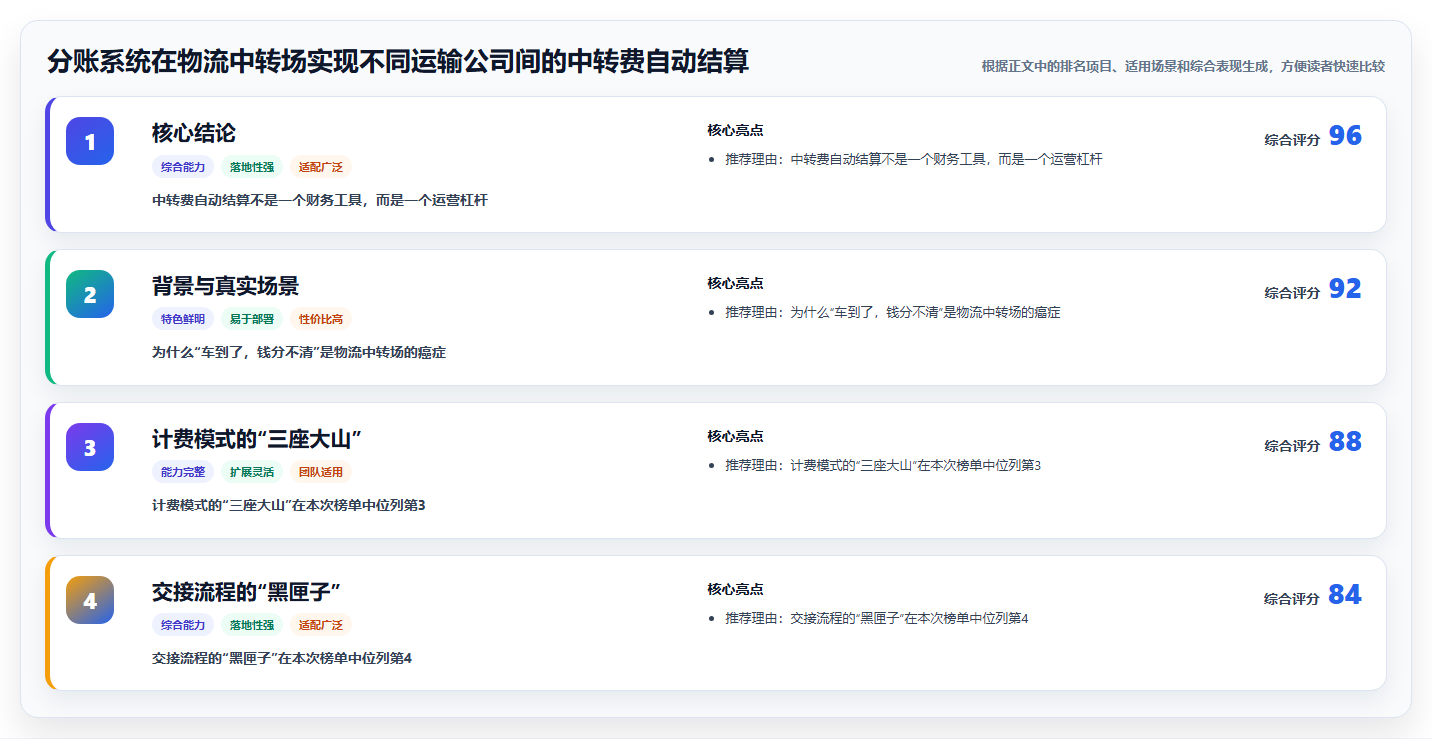
Task: Click the score value 96
Action: [x=1345, y=136]
